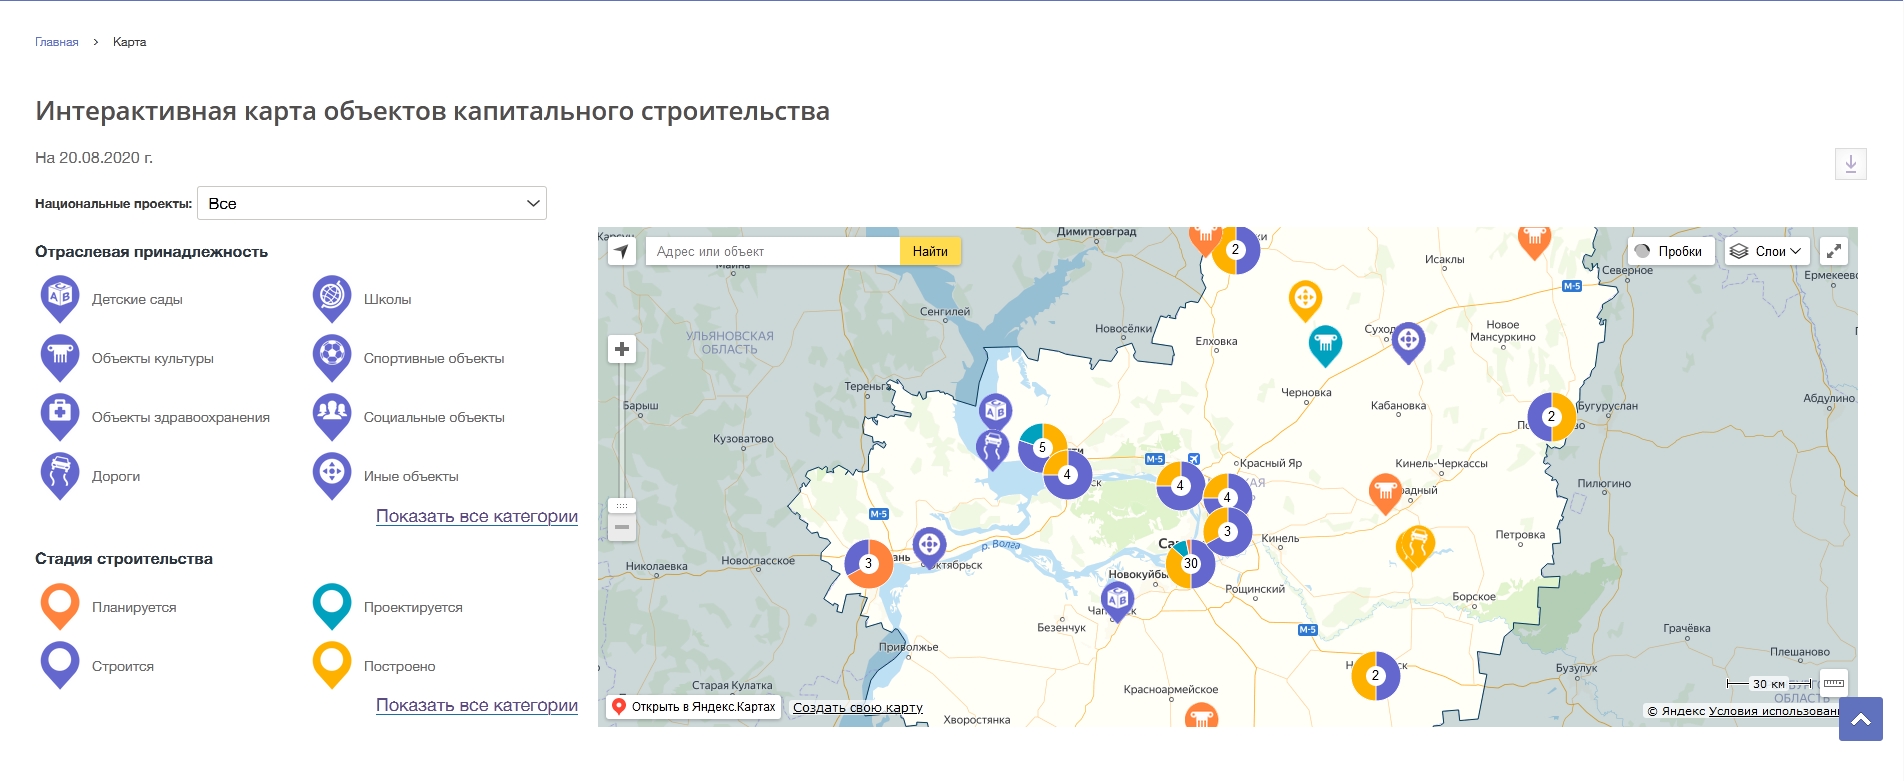Select the Спортивные объекты icon
Screen dimensions: 1904x781
pos(332,356)
